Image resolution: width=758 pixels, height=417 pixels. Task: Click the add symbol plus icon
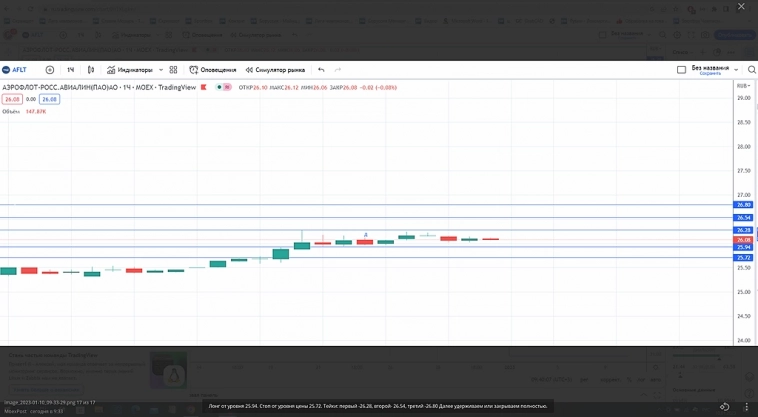50,70
